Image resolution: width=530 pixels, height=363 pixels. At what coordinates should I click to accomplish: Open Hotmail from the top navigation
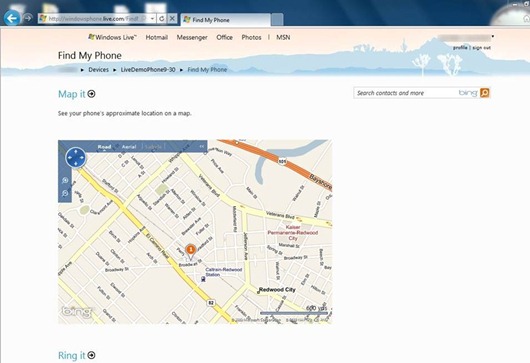click(x=156, y=38)
